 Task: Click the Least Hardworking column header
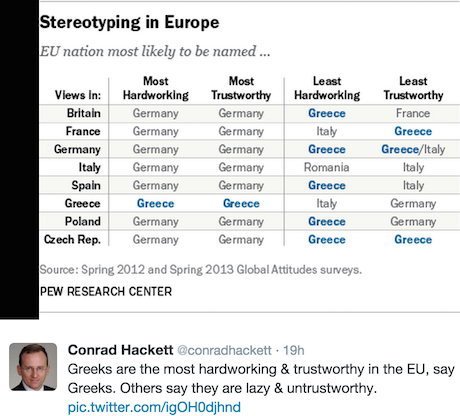tap(327, 88)
